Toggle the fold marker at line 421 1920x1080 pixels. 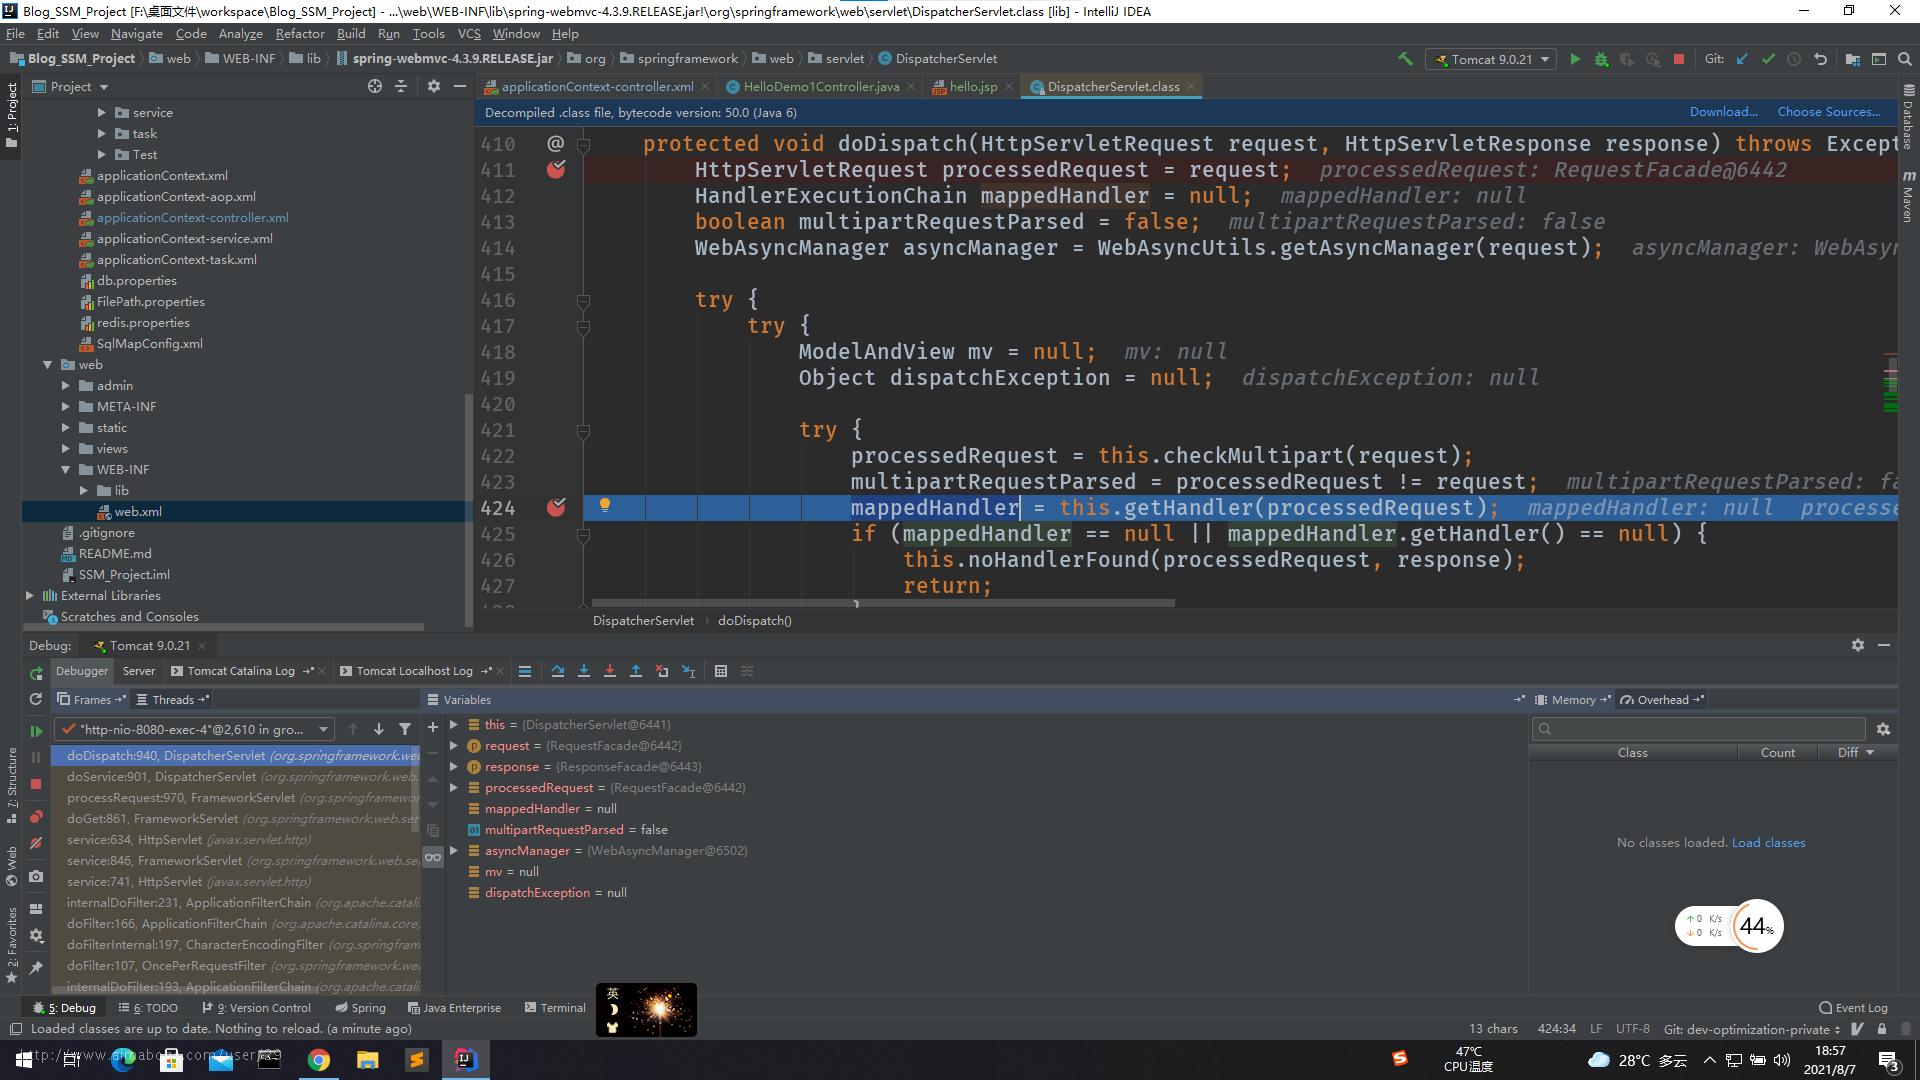click(583, 430)
